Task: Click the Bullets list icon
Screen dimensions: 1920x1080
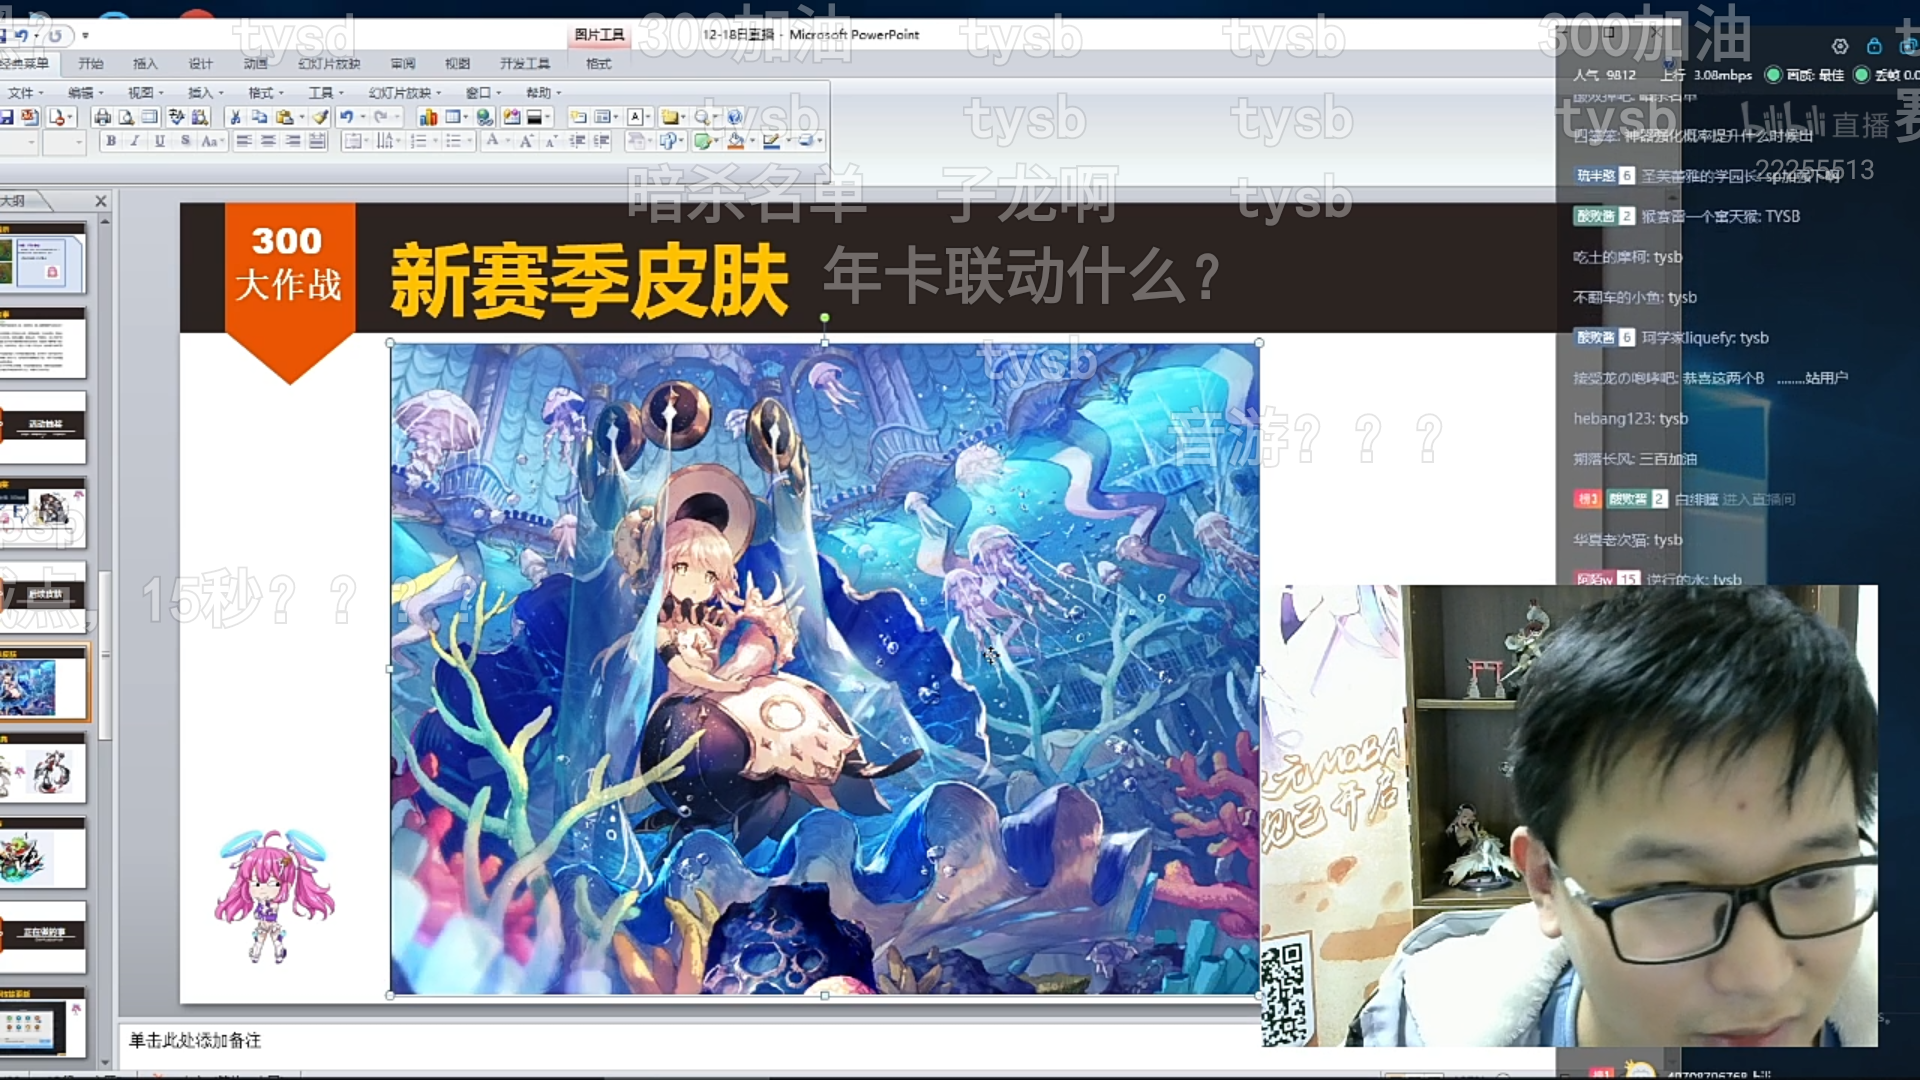Action: (453, 141)
